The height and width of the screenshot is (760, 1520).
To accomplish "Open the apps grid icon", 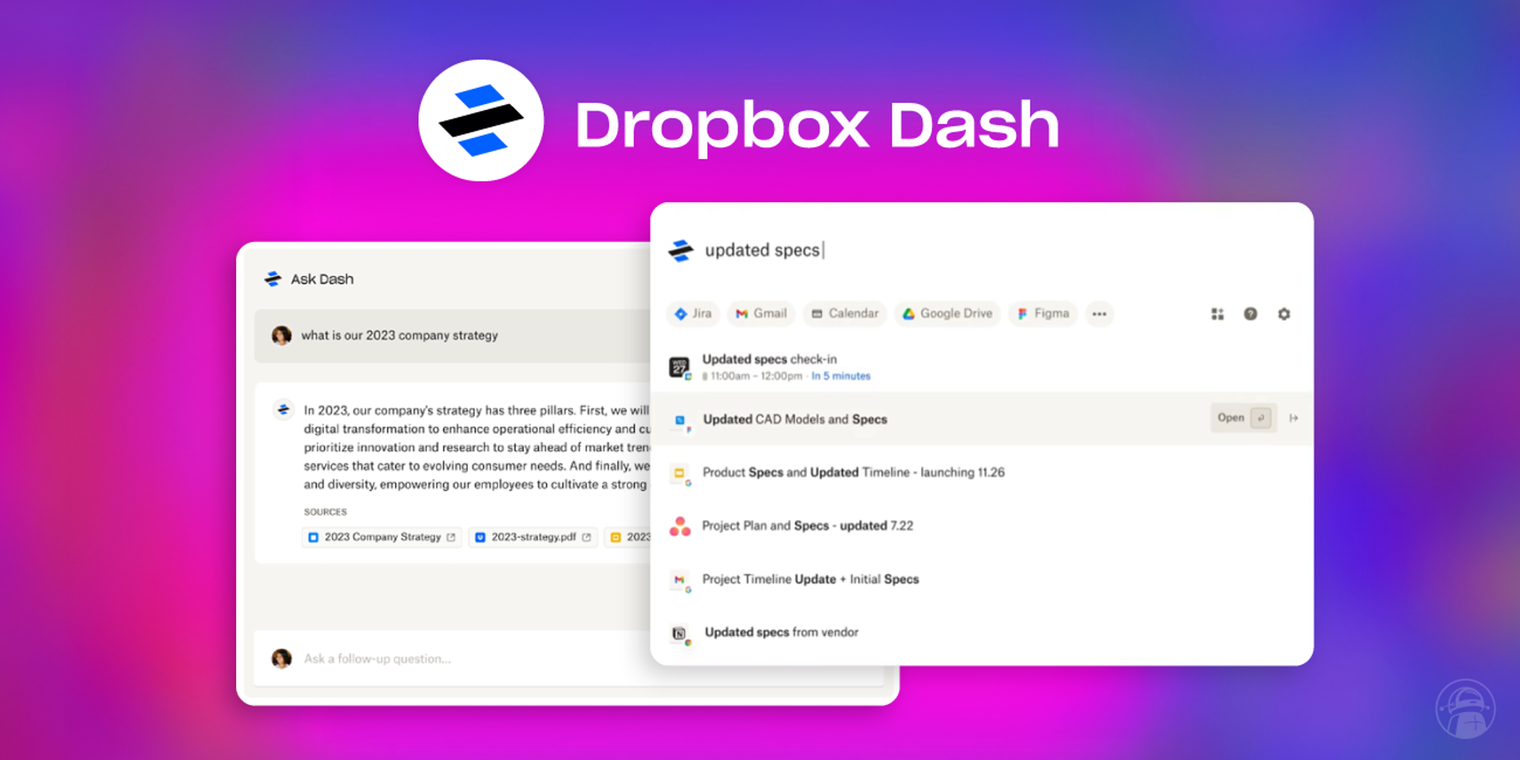I will [x=1217, y=314].
